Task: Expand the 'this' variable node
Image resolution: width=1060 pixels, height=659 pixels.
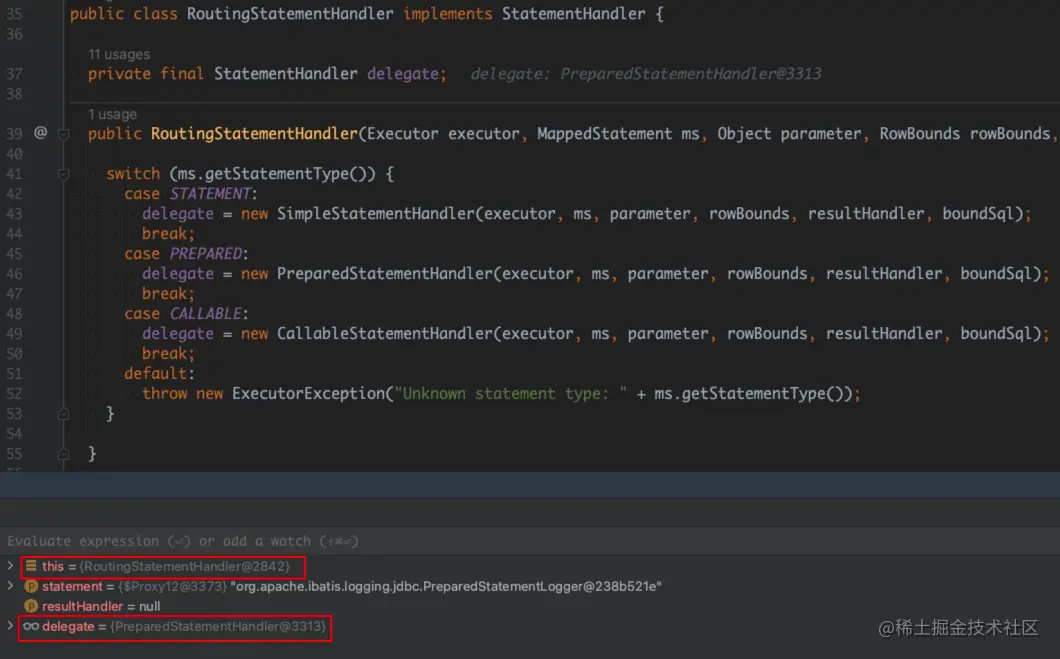Action: coord(10,566)
